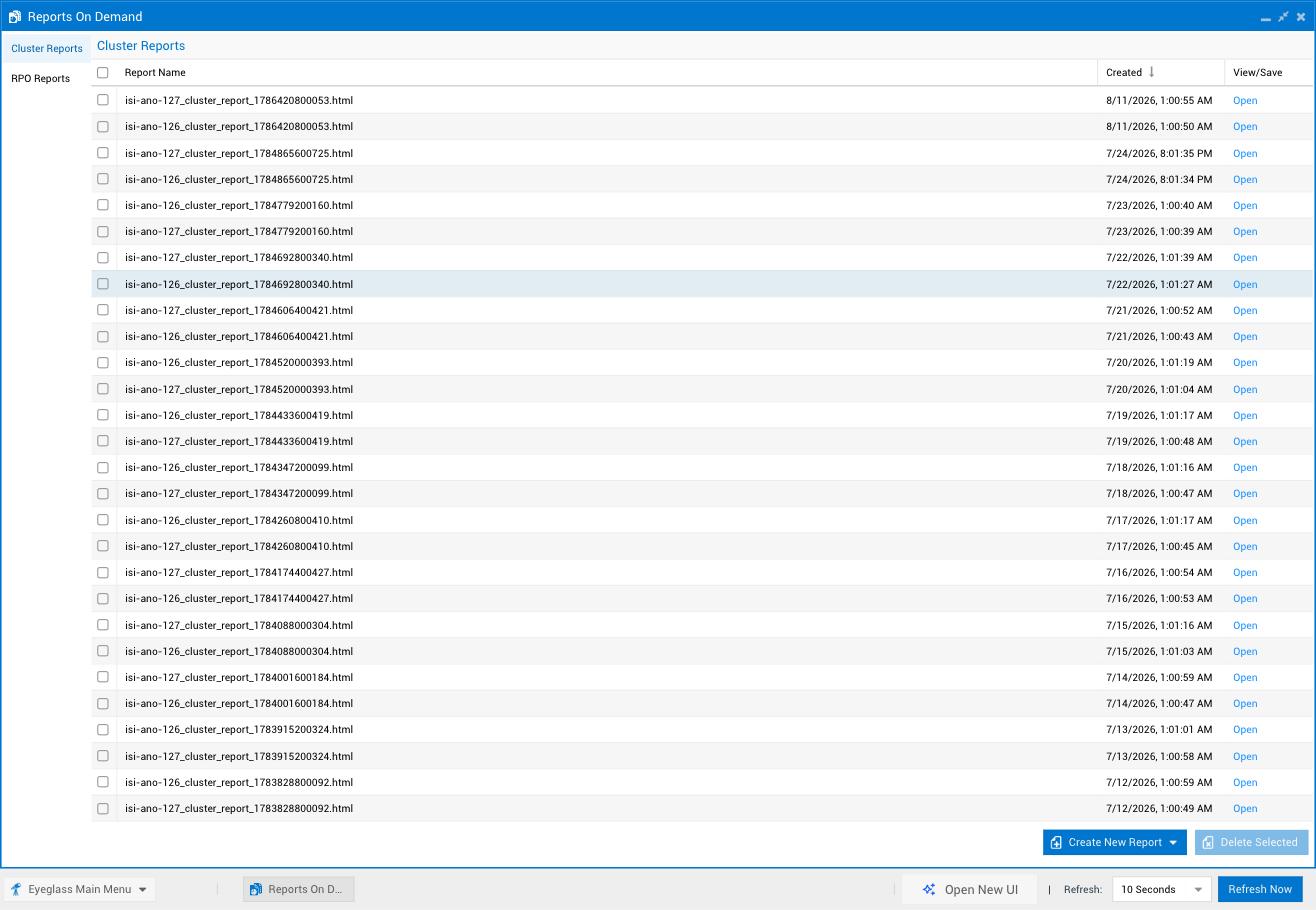Close the Reports On Demand window
The height and width of the screenshot is (910, 1316).
(1301, 17)
